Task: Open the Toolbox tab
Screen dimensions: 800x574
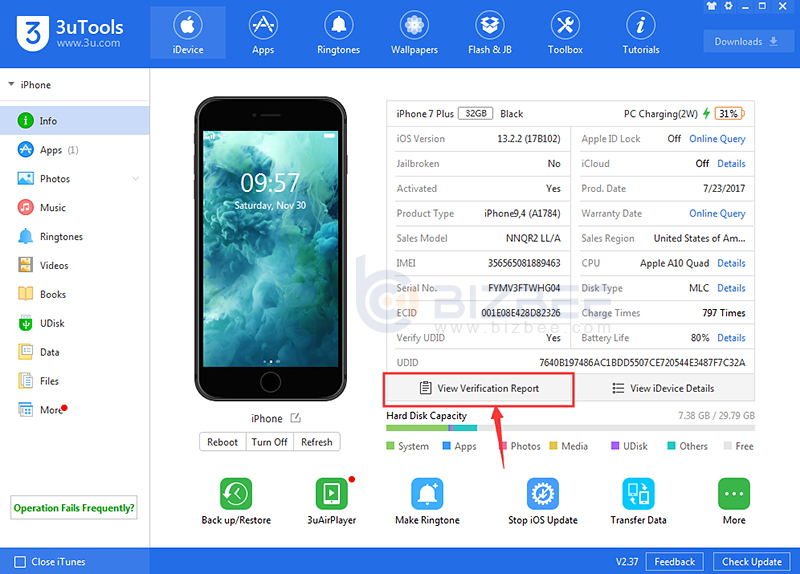Action: tap(565, 33)
